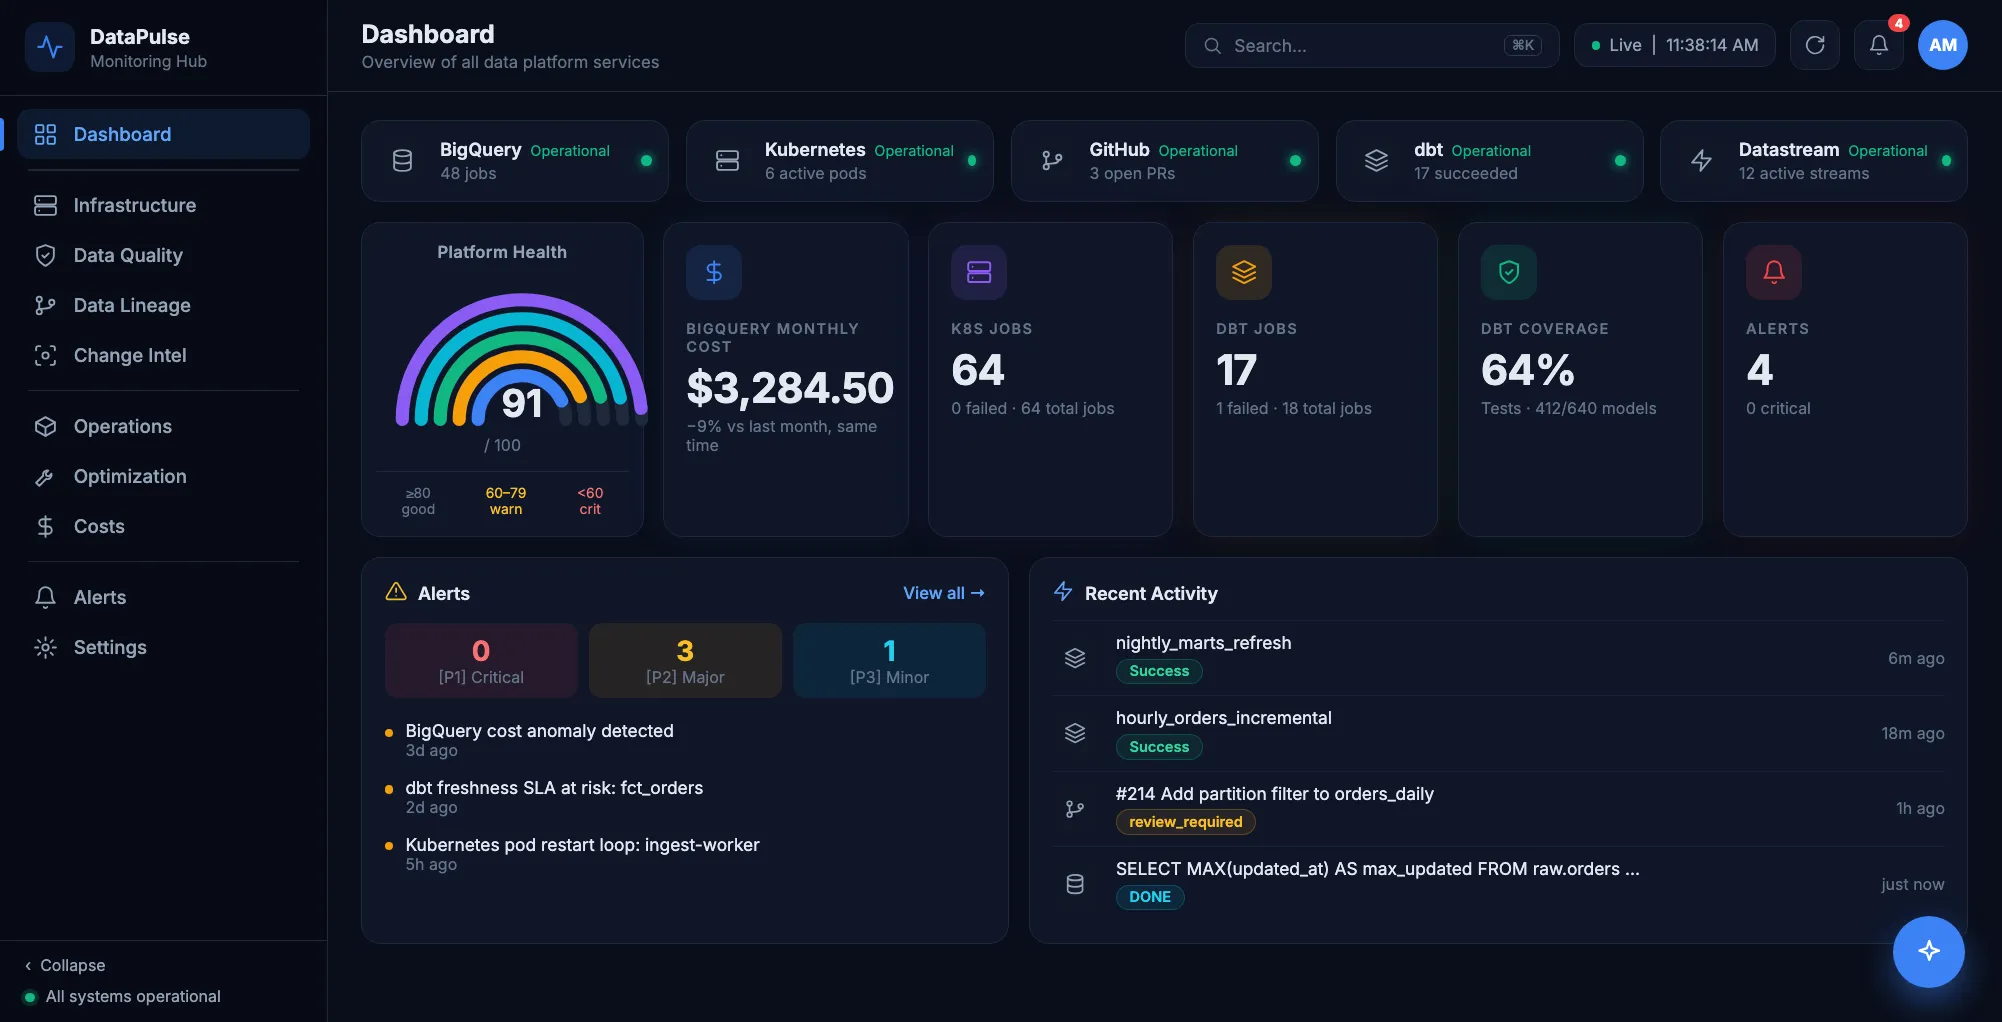Click the dbt layers icon in status card

point(1376,160)
